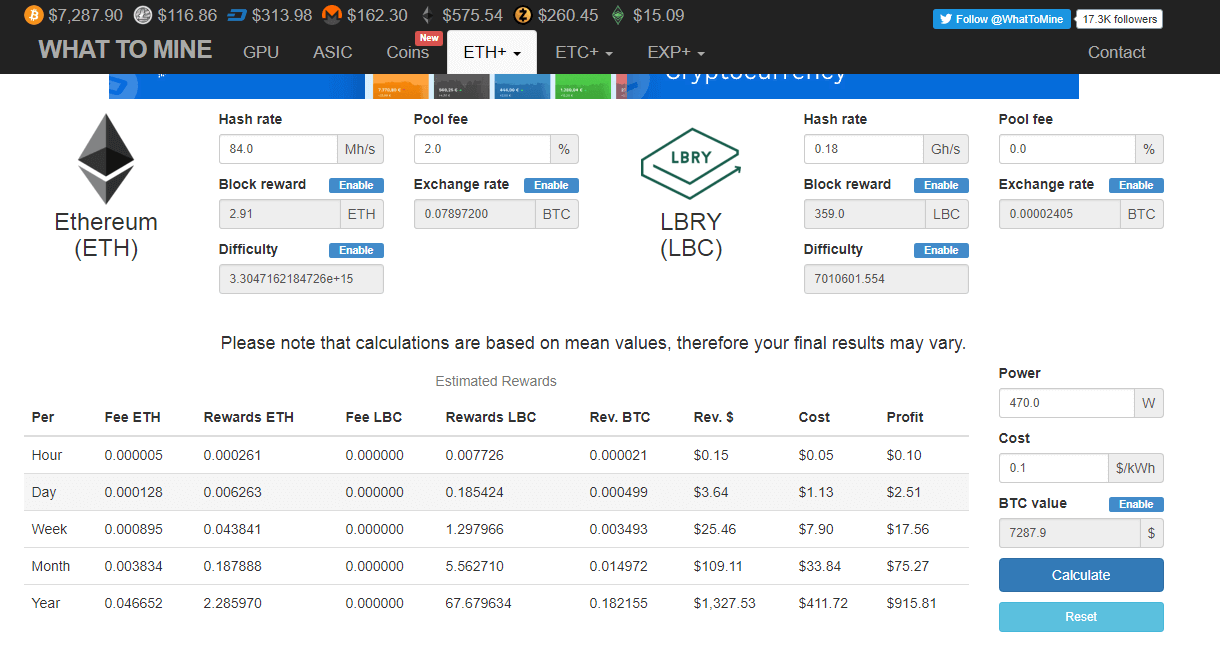Click the monthly revenue value $109.11
Viewport: 1220px width, 655px height.
pos(718,566)
